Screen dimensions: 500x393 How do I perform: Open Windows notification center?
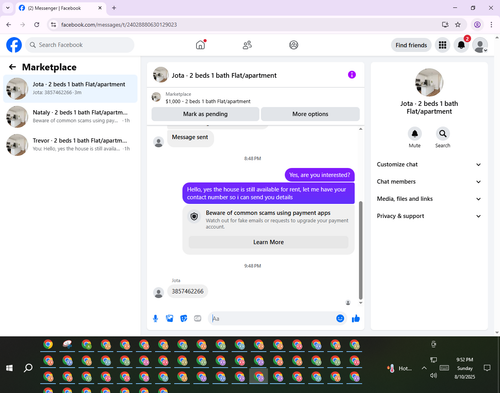coord(487,368)
